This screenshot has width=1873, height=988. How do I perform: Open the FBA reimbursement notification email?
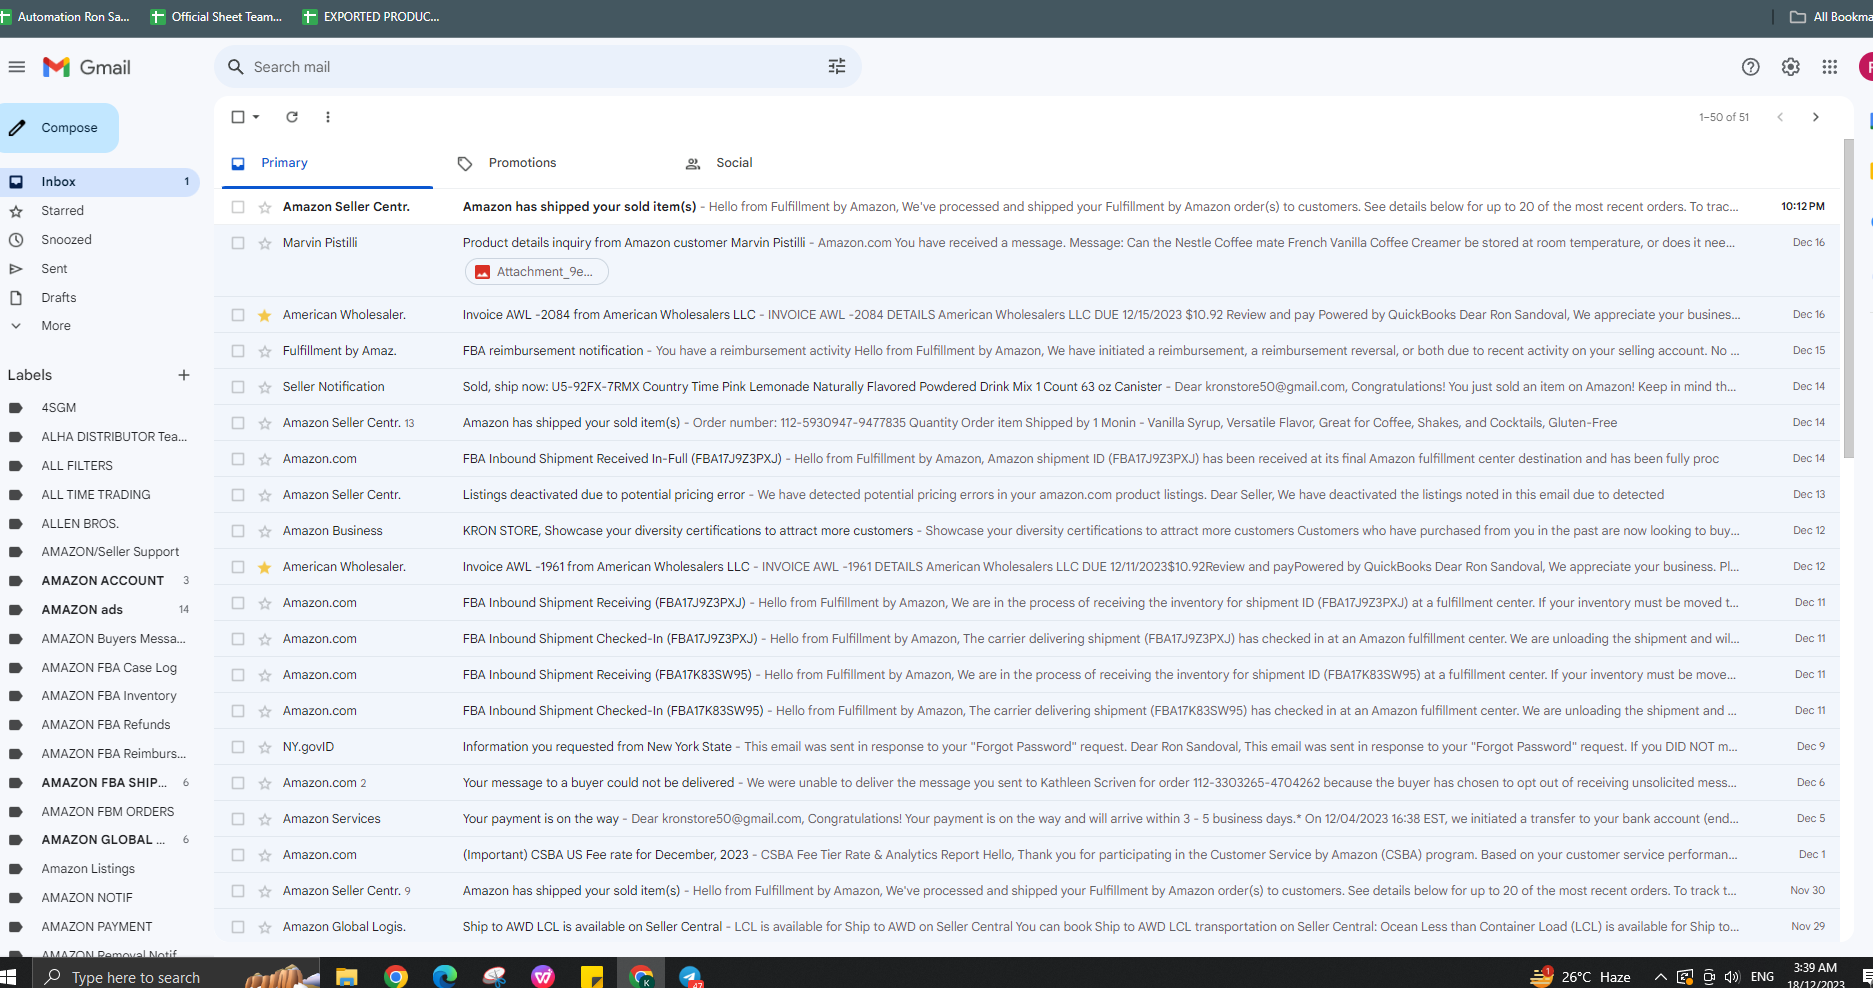(x=1028, y=351)
